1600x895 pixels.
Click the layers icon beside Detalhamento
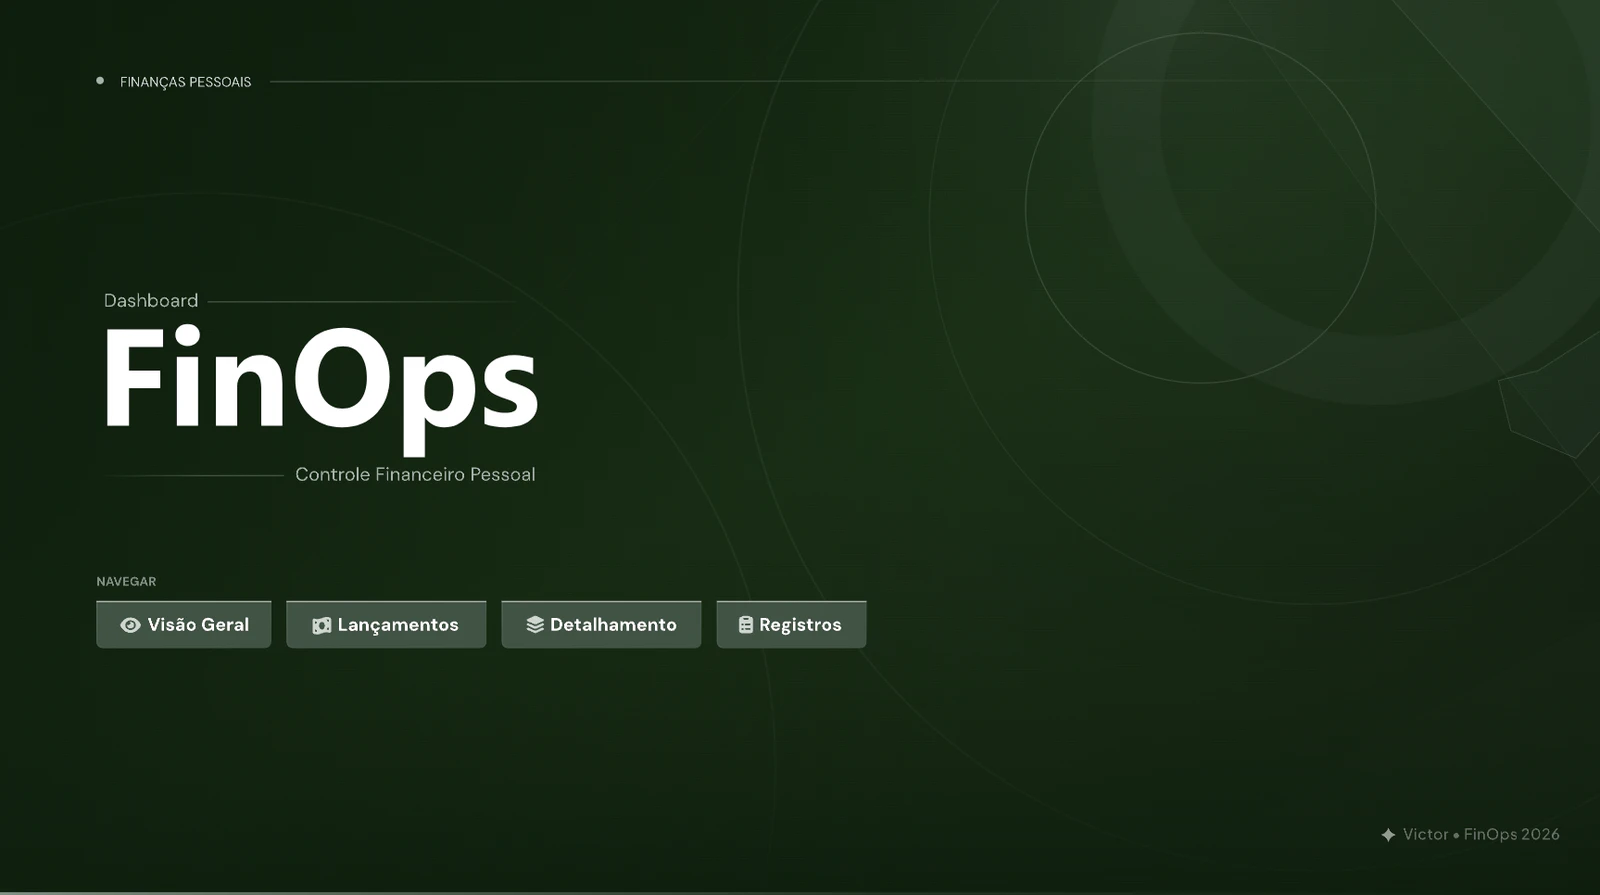point(535,625)
